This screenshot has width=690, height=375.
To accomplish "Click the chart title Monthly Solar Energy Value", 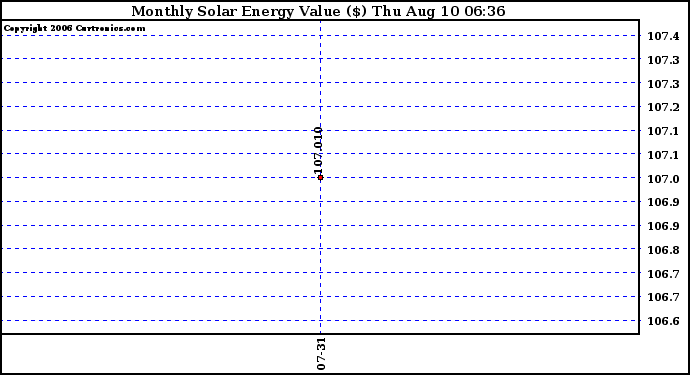I will [318, 11].
